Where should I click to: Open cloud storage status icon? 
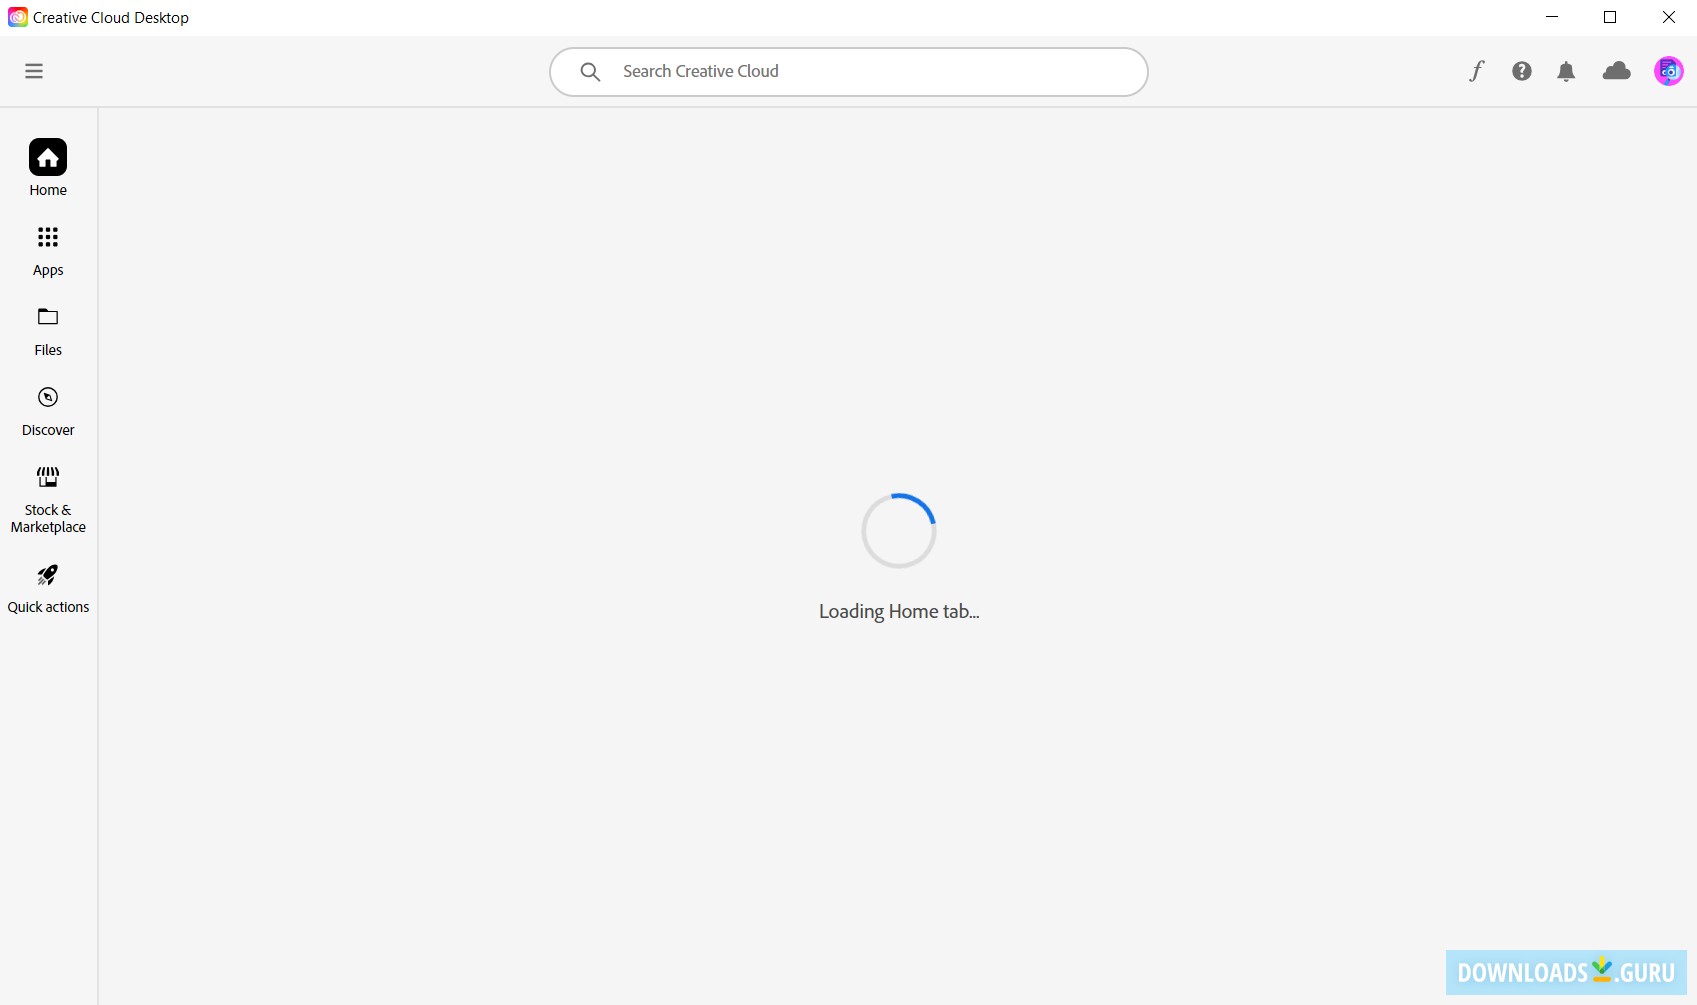tap(1616, 70)
